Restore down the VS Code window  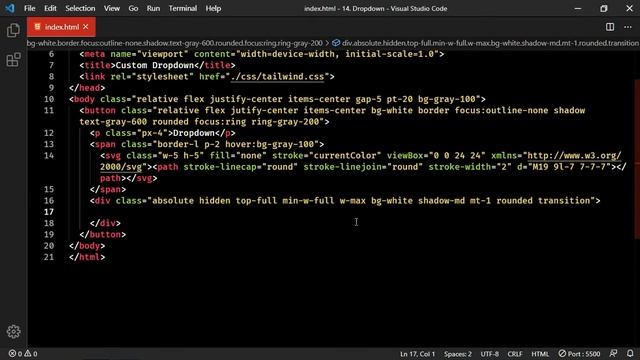coord(604,8)
